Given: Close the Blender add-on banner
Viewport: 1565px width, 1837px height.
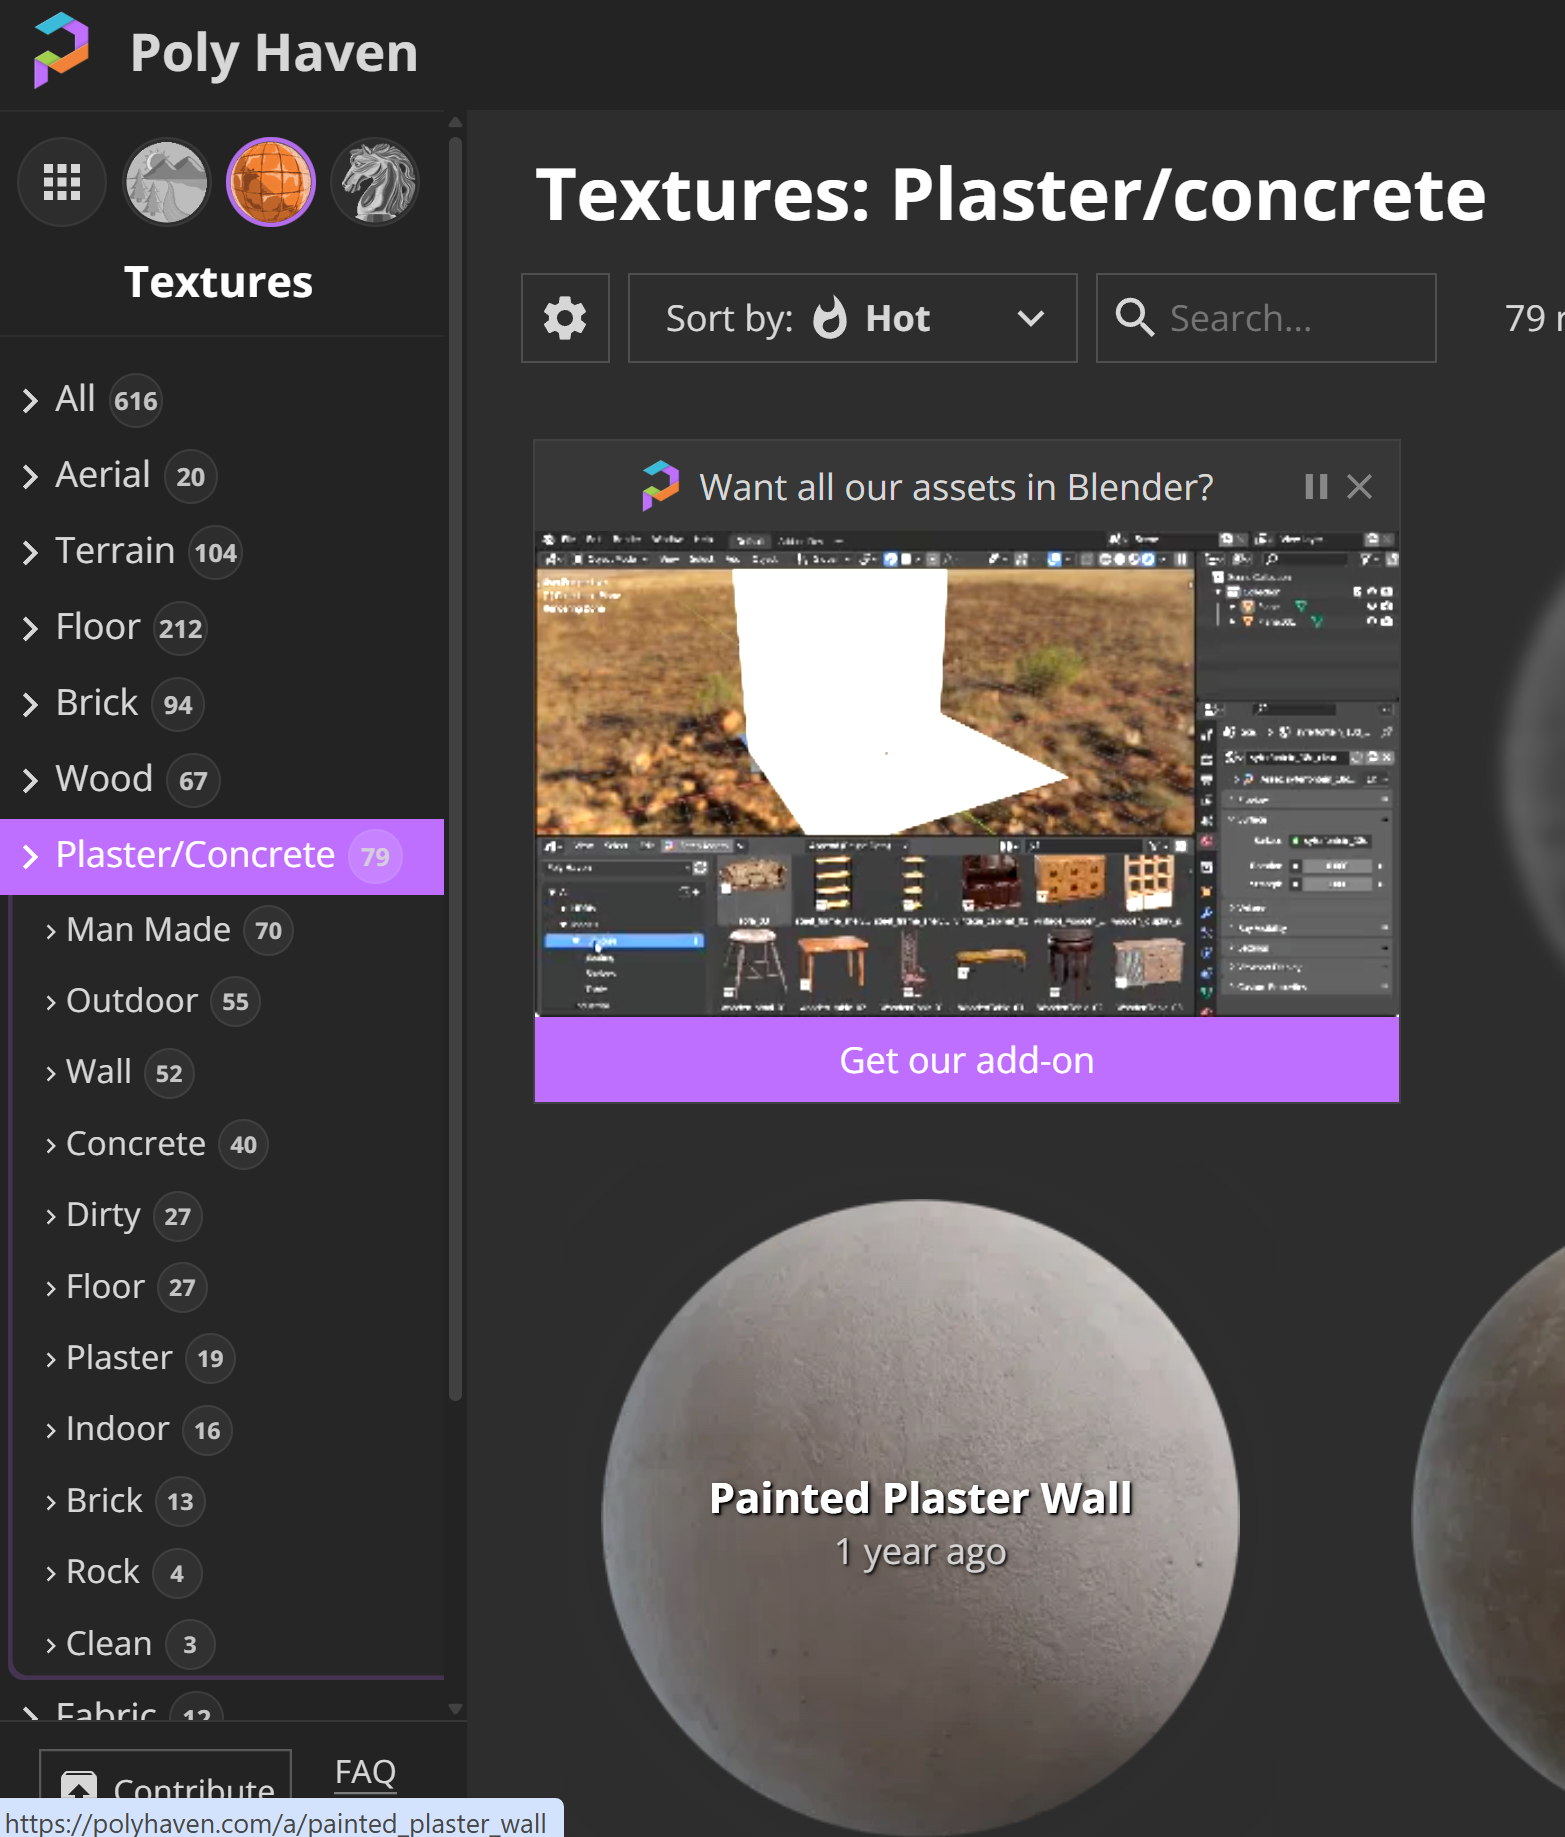Looking at the screenshot, I should [1359, 487].
